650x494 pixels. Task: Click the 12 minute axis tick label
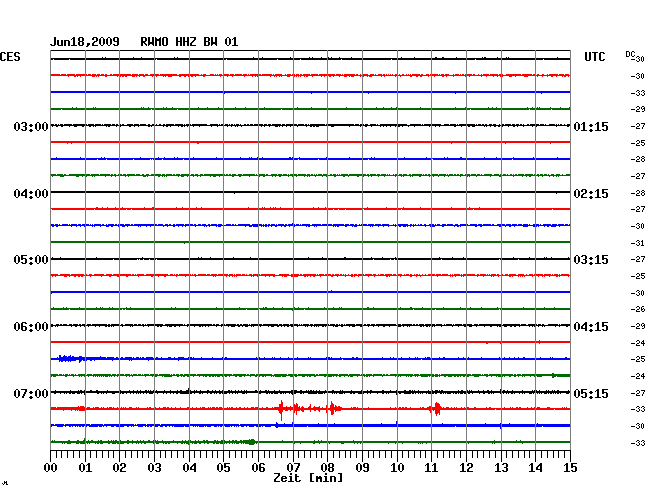click(x=466, y=468)
